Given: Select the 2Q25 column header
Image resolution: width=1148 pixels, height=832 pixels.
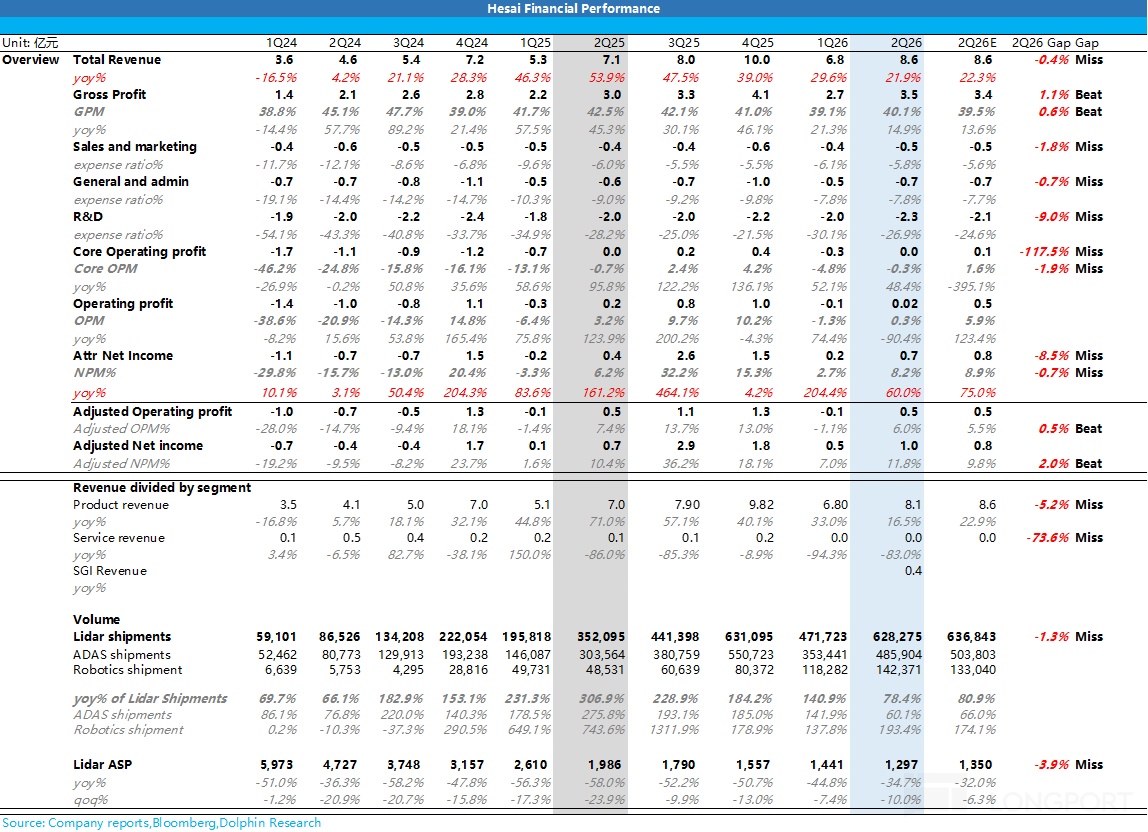Looking at the screenshot, I should pyautogui.click(x=609, y=43).
